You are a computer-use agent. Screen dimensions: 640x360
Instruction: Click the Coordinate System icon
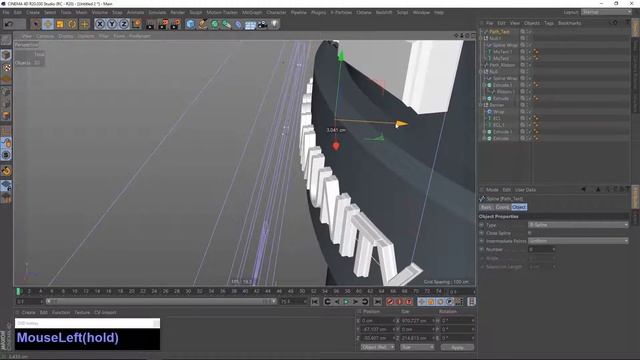pyautogui.click(x=136, y=24)
